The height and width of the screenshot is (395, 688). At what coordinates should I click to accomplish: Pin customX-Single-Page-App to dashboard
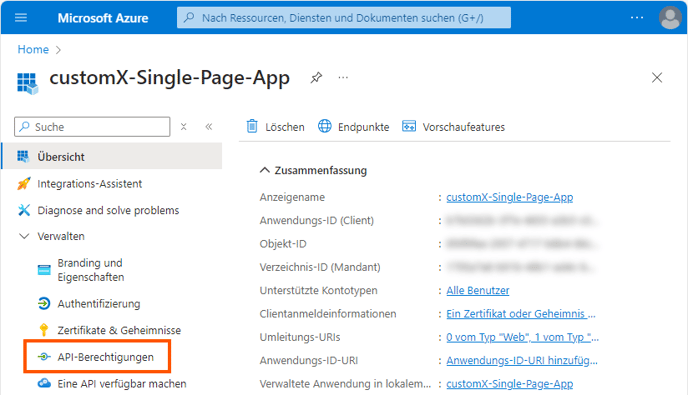click(x=316, y=78)
